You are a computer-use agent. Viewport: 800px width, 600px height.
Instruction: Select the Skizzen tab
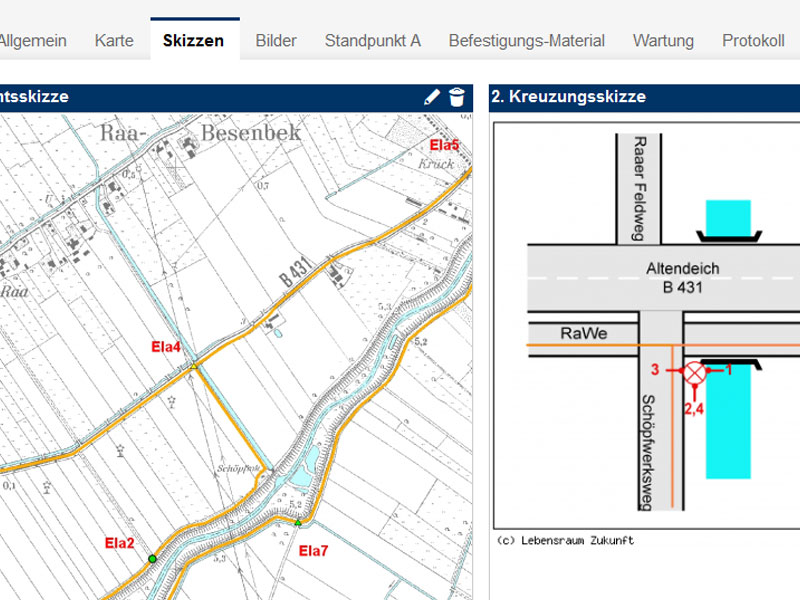(195, 40)
